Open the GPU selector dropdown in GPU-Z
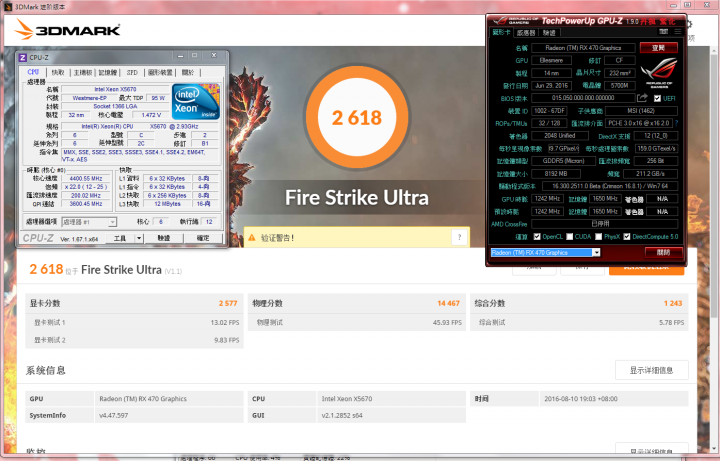The image size is (720, 461). coord(596,253)
